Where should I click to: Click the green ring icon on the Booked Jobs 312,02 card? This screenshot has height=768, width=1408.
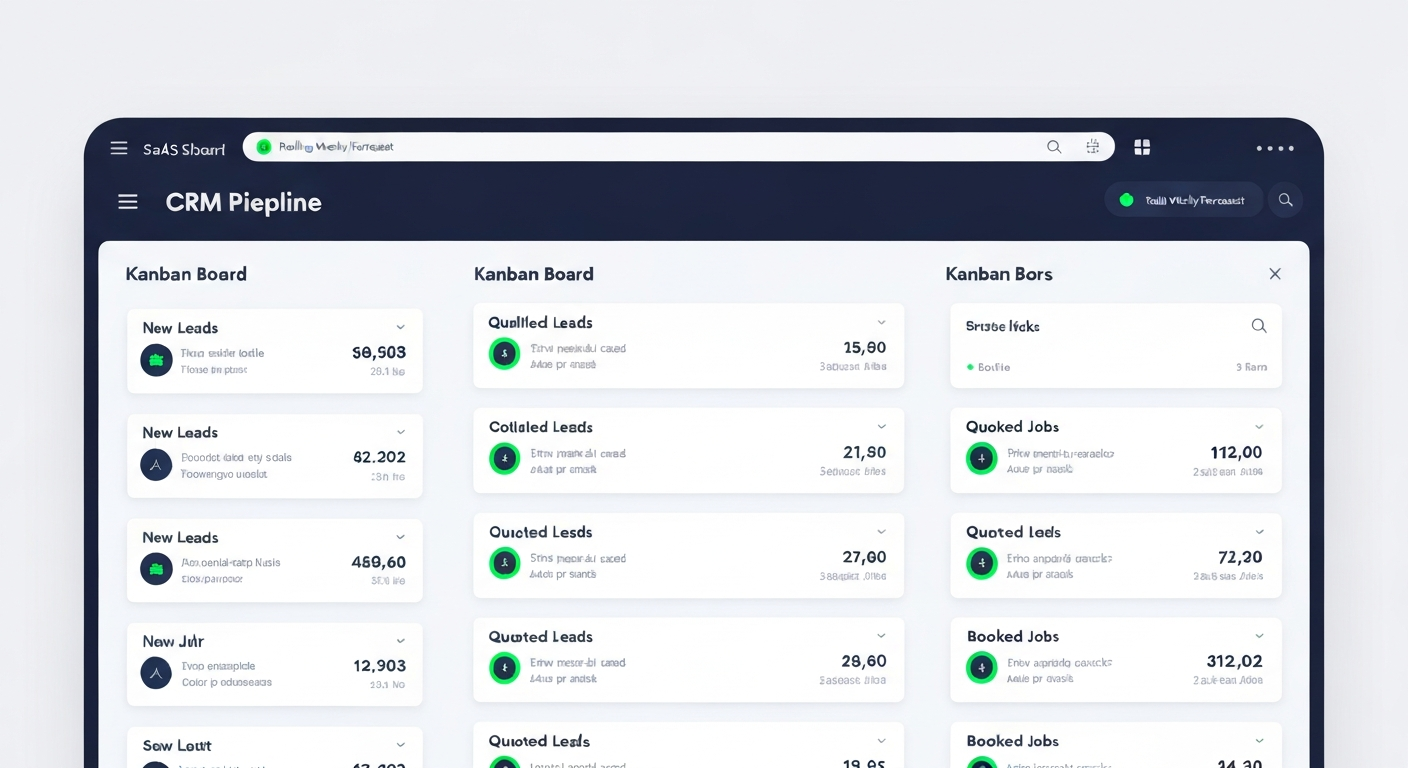pyautogui.click(x=982, y=668)
